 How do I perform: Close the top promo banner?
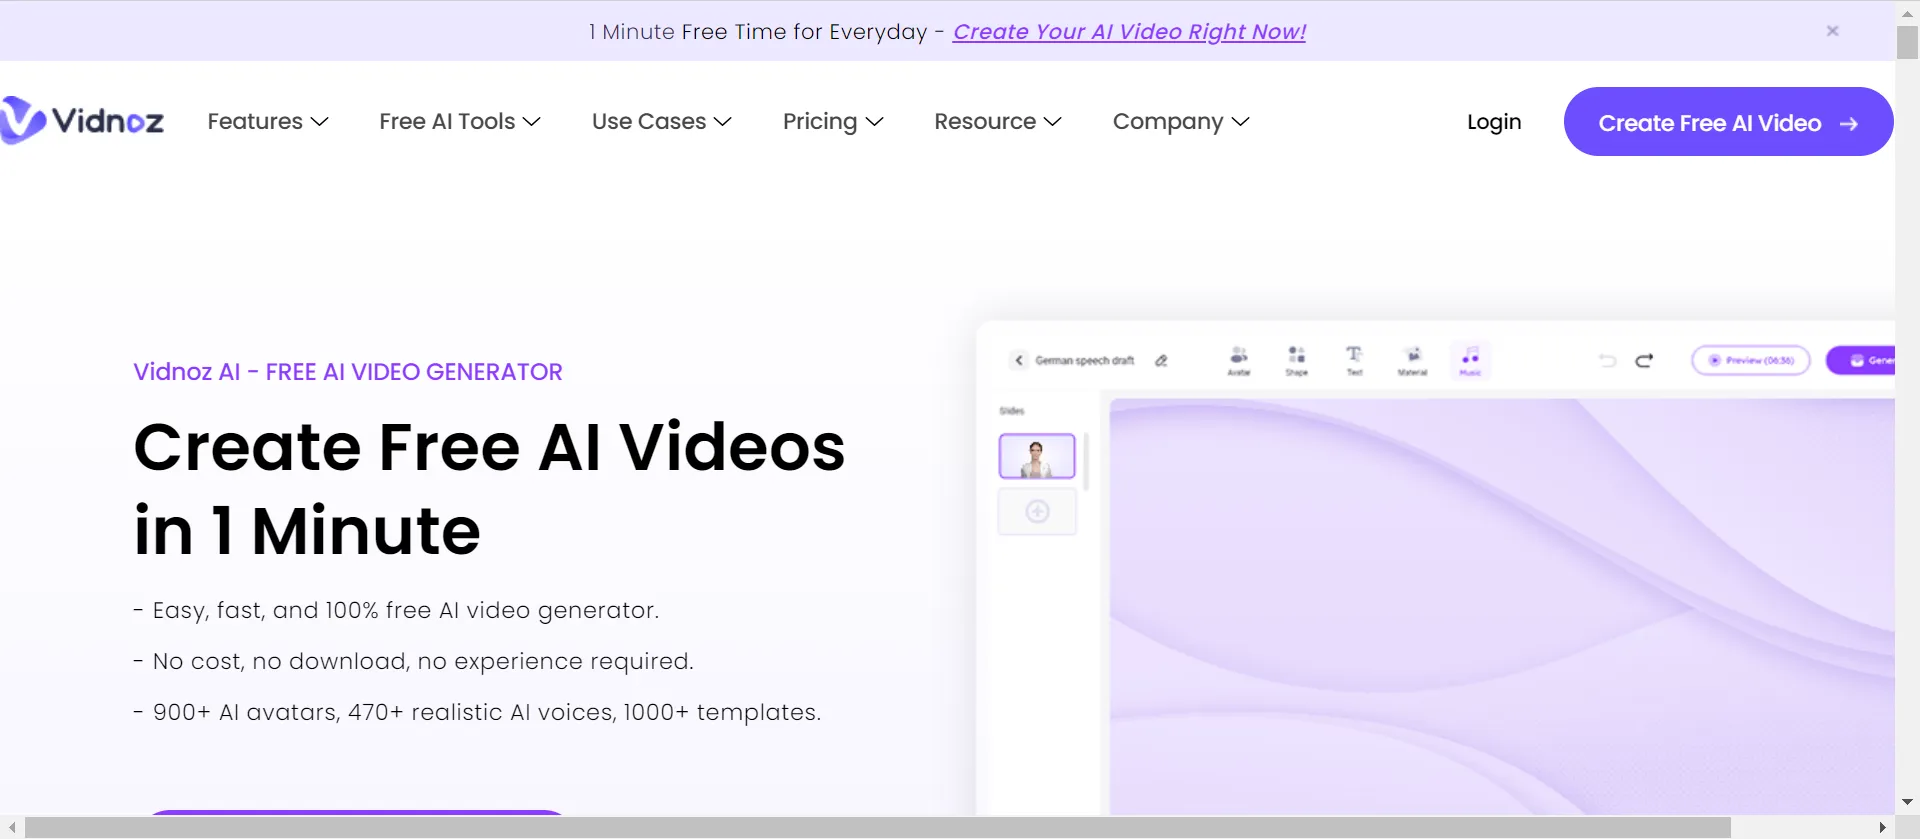tap(1832, 31)
